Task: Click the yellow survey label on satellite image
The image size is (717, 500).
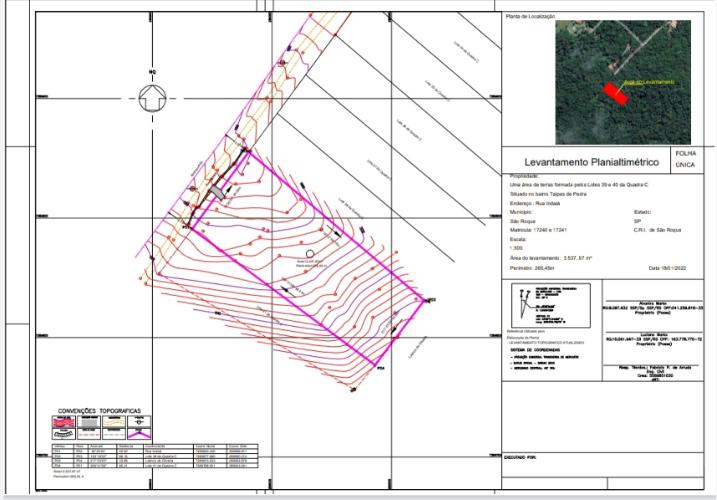Action: (647, 81)
